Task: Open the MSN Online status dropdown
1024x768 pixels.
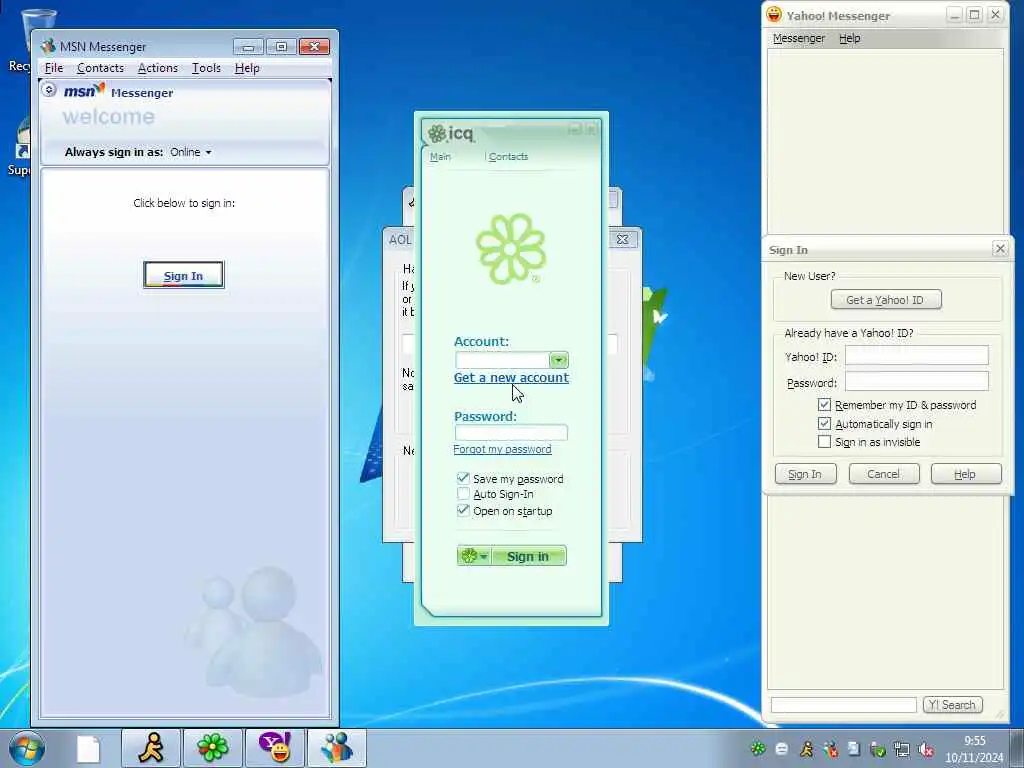Action: tap(191, 152)
